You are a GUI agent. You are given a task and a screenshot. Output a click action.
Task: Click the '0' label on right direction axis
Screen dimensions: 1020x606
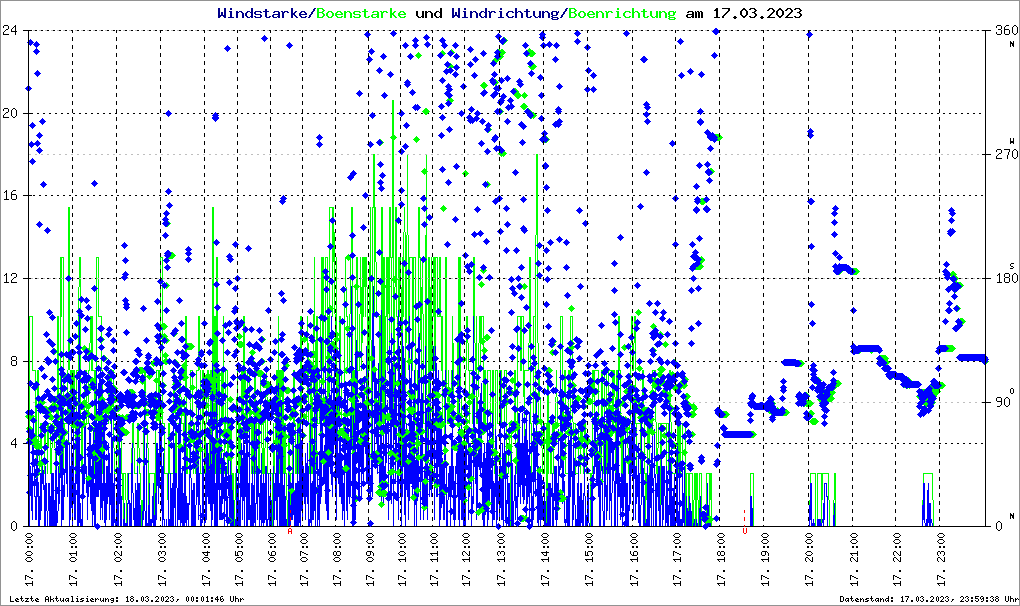pyautogui.click(x=999, y=526)
